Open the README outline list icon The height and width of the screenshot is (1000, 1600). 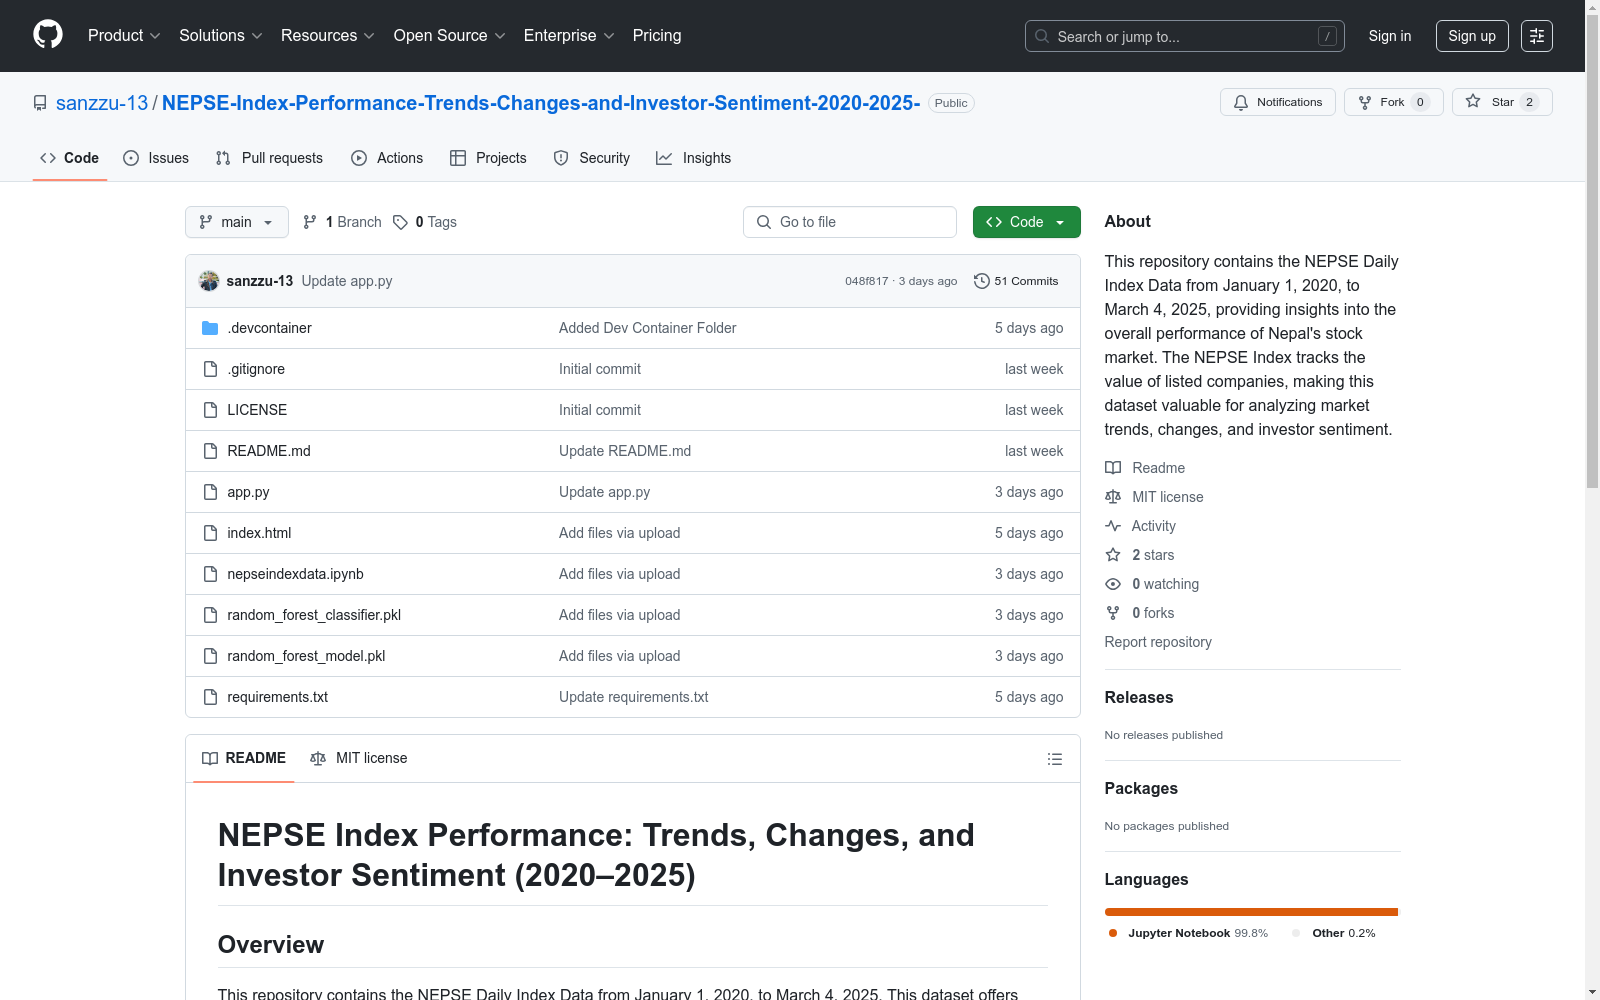tap(1054, 759)
